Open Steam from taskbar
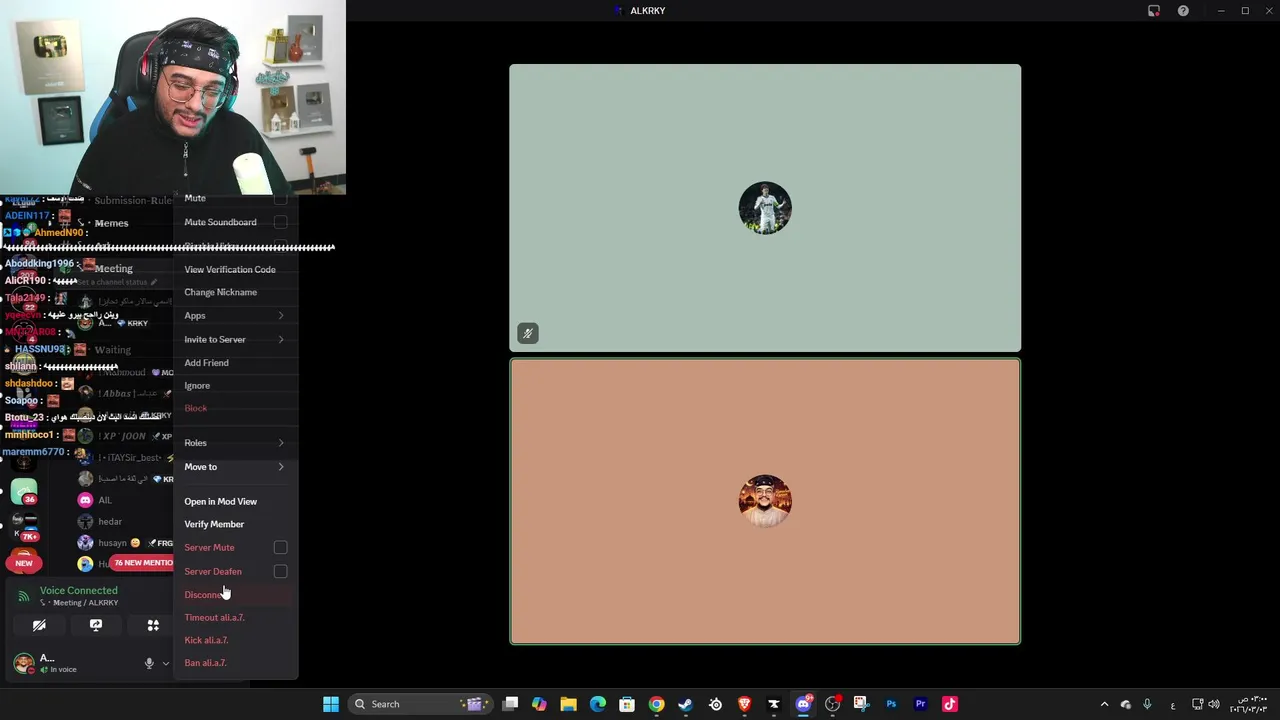The height and width of the screenshot is (720, 1280). (685, 704)
